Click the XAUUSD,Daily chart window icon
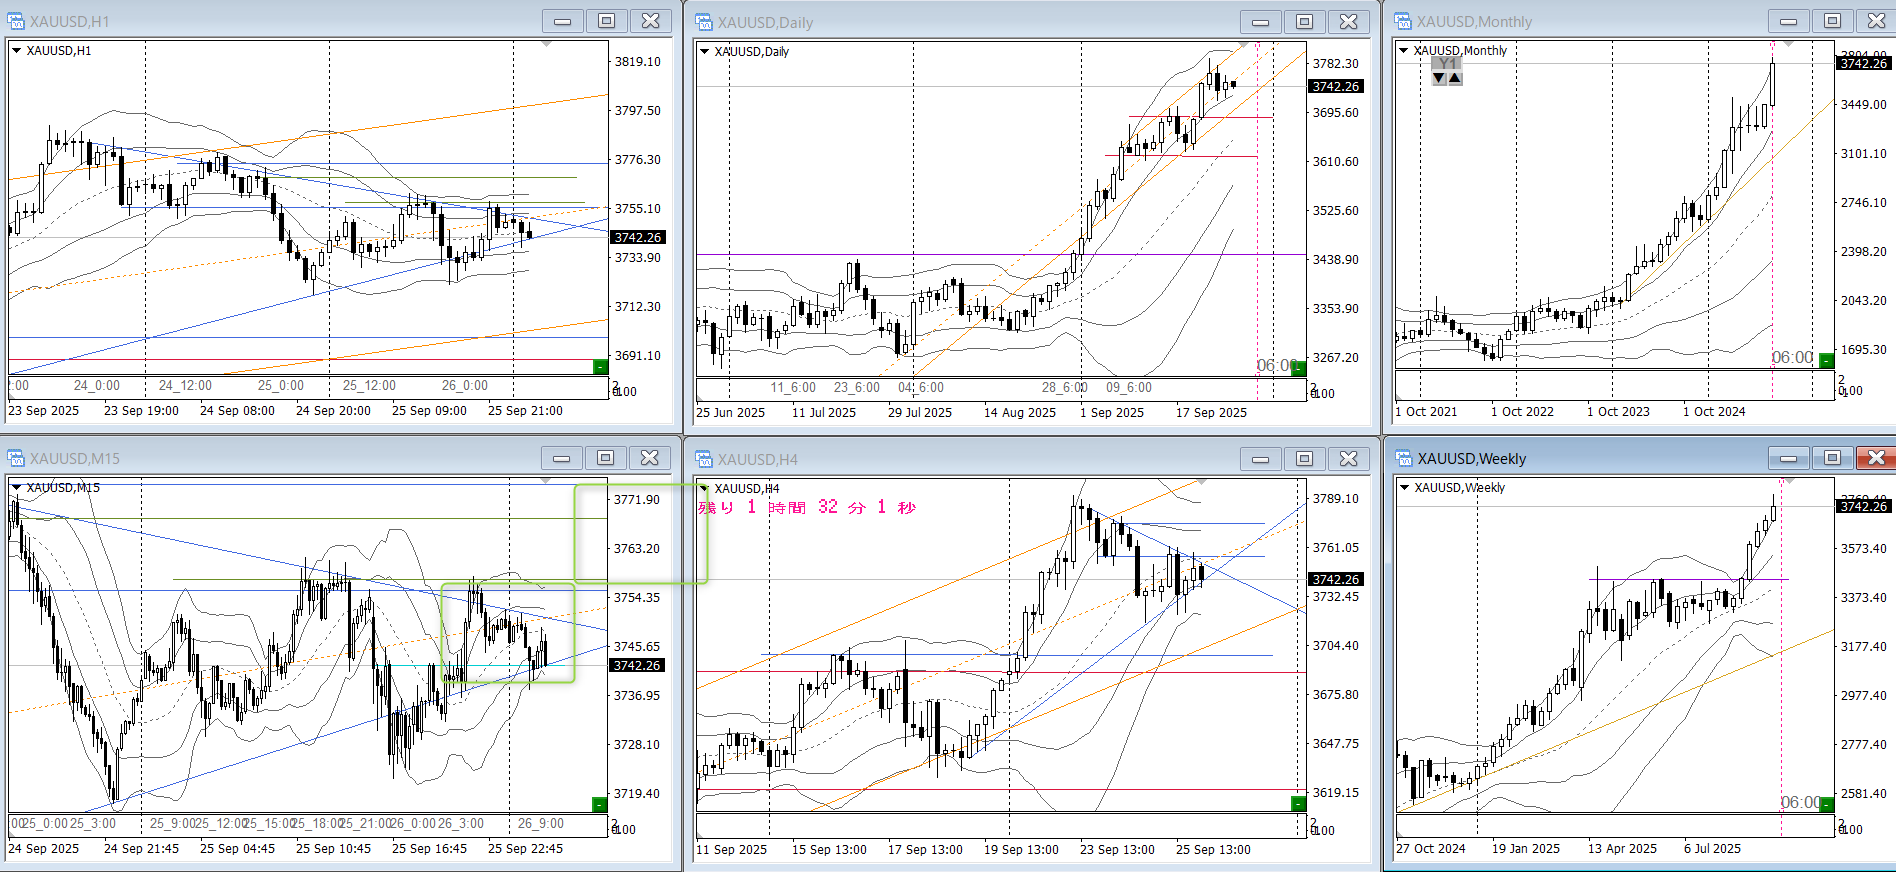The image size is (1896, 872). click(704, 22)
